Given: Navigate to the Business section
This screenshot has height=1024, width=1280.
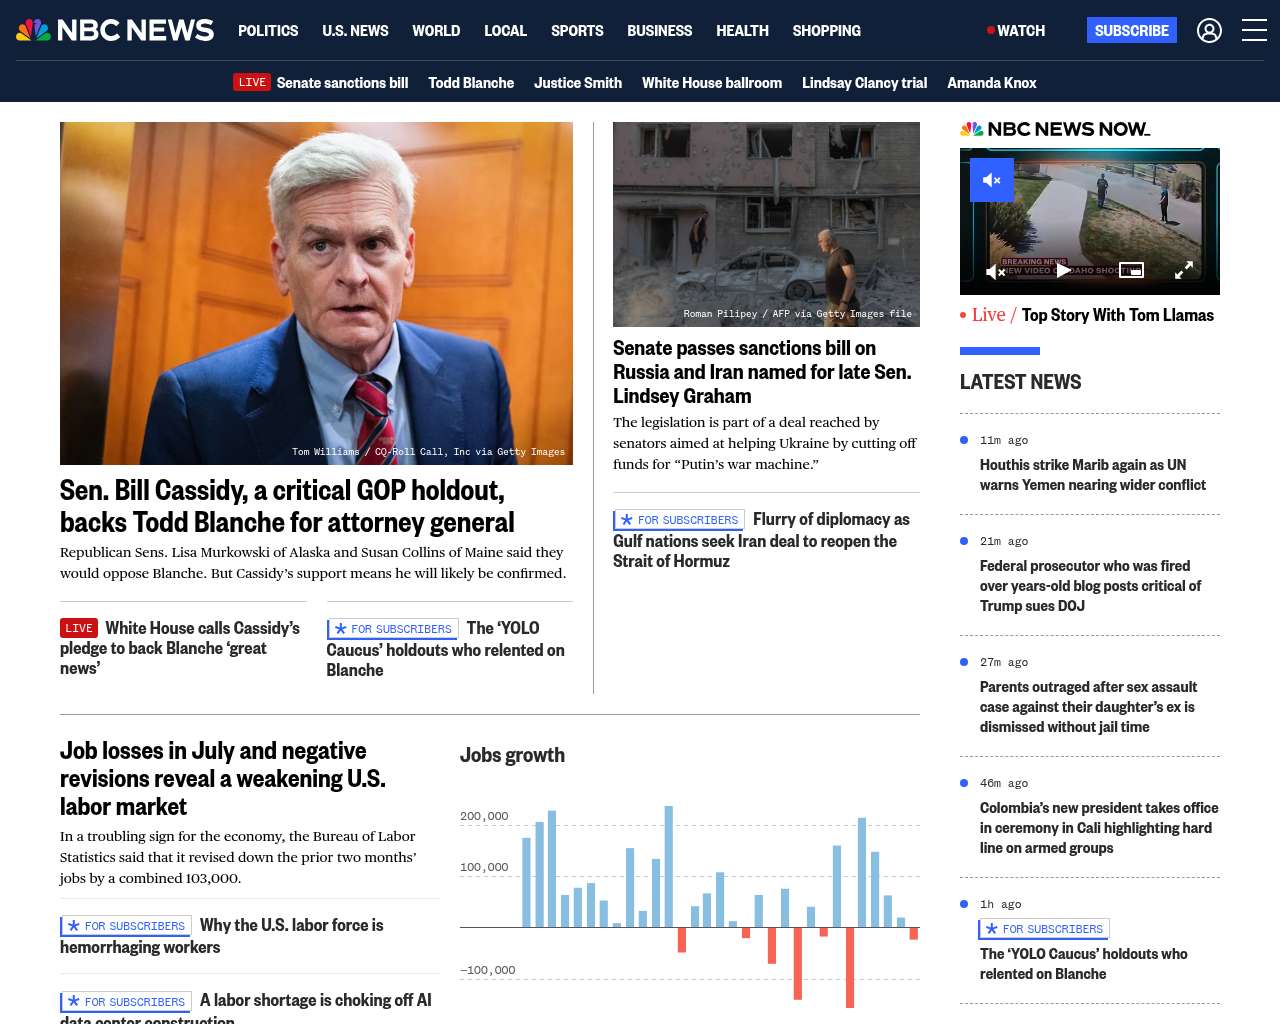Looking at the screenshot, I should pyautogui.click(x=659, y=31).
